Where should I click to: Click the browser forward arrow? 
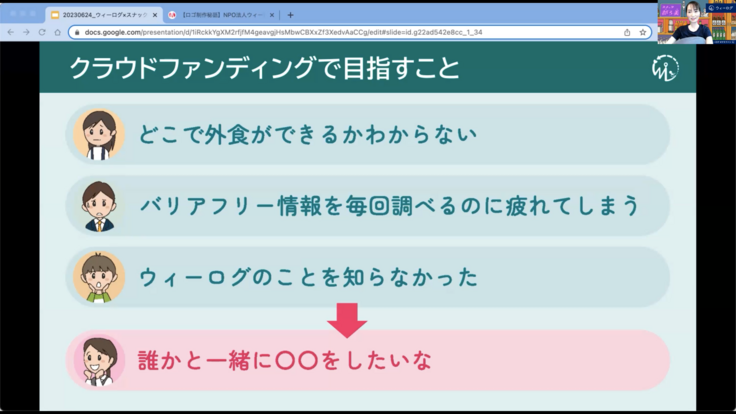pos(26,32)
